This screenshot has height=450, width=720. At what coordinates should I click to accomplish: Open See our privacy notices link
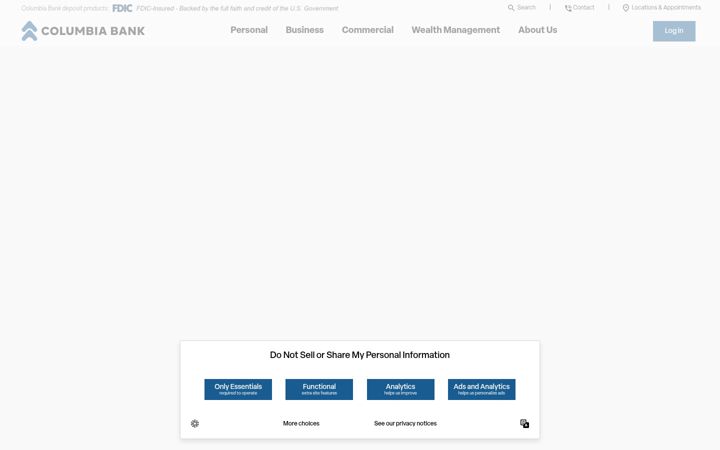(405, 423)
